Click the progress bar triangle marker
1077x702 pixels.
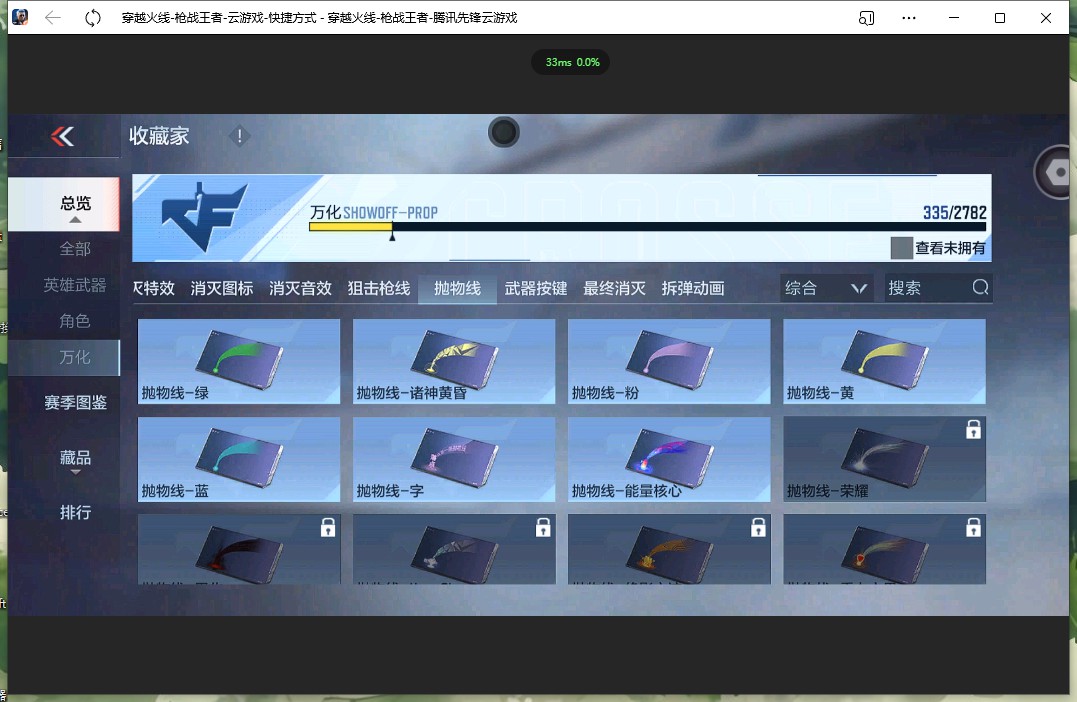(392, 236)
